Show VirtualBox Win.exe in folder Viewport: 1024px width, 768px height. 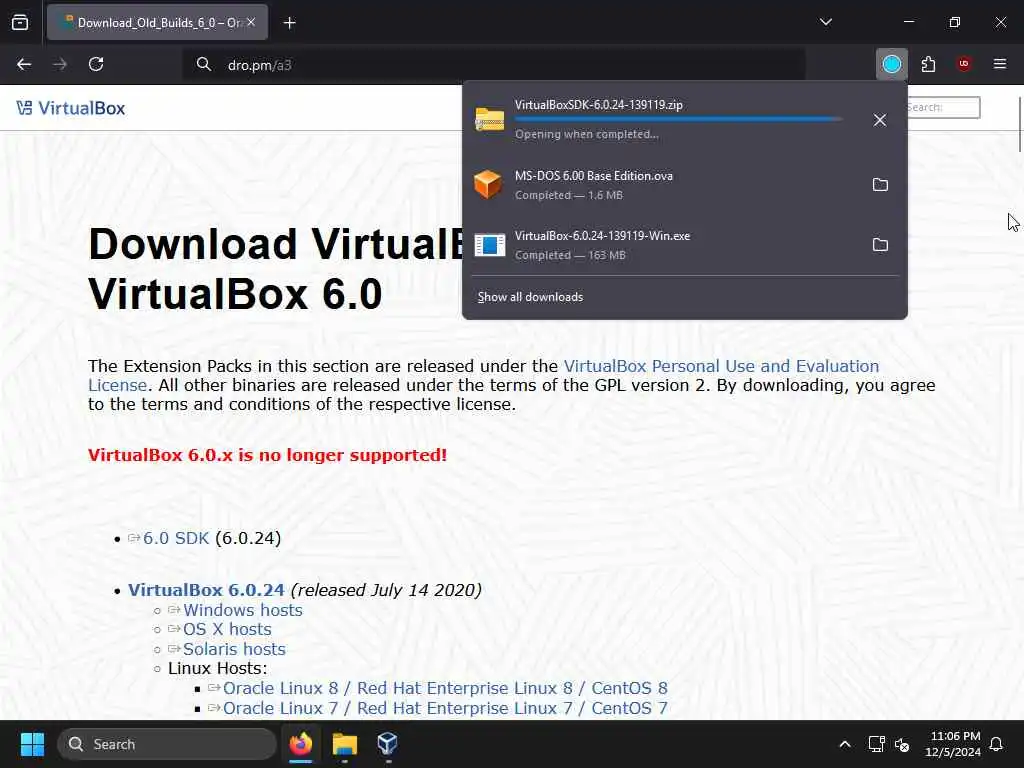tap(880, 245)
